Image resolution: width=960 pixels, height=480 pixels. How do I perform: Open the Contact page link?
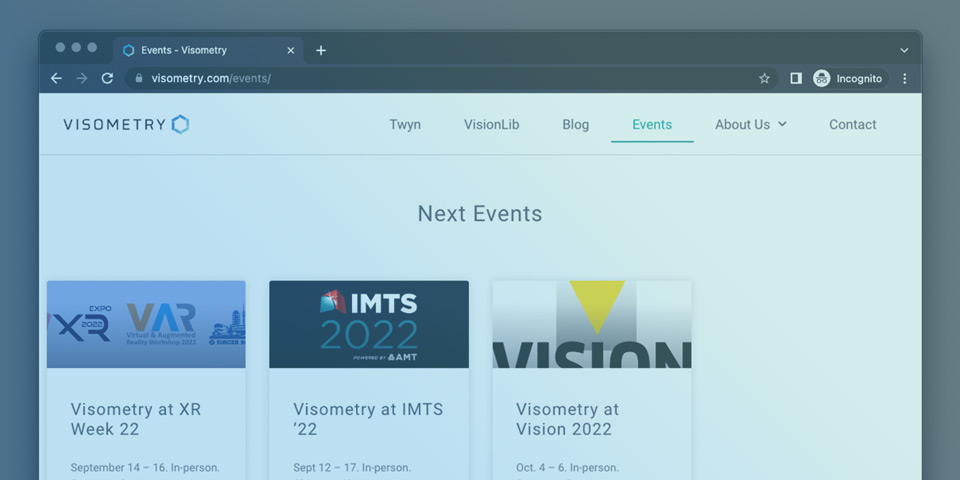[852, 124]
